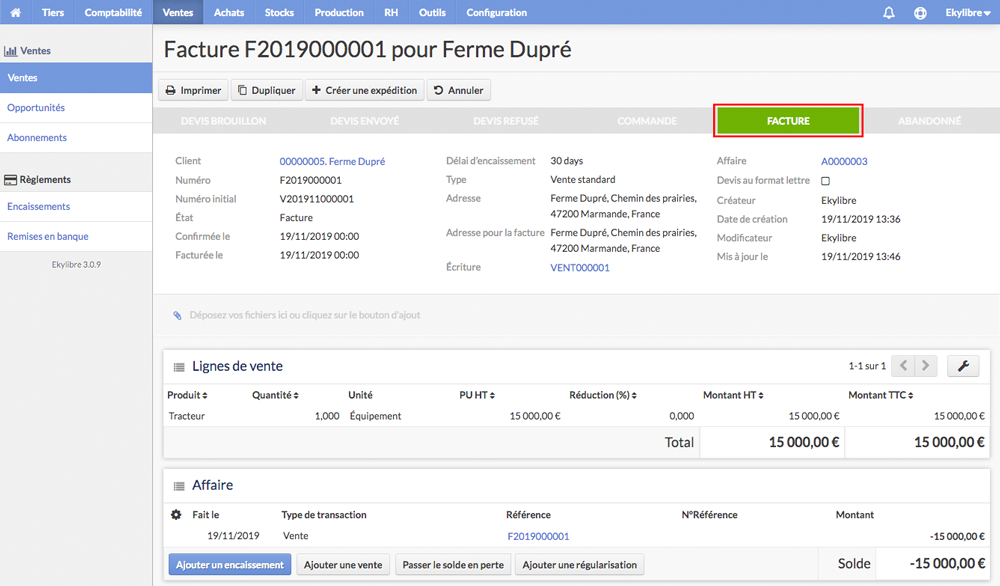
Task: Sort by PU HT column
Action: (477, 395)
